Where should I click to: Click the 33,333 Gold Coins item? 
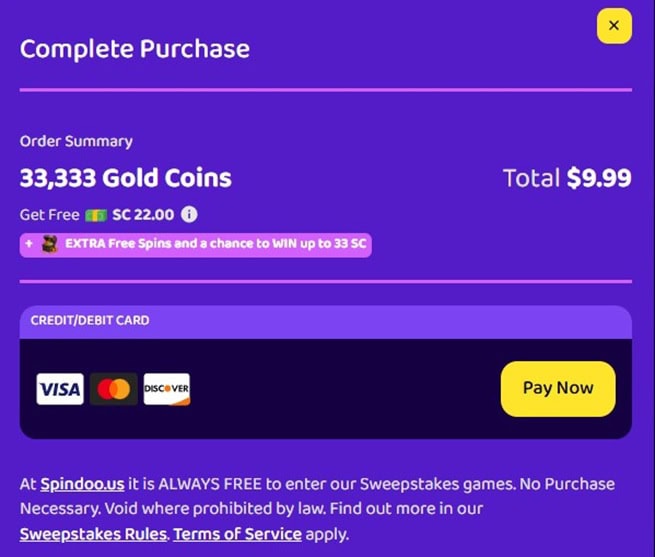pyautogui.click(x=125, y=179)
